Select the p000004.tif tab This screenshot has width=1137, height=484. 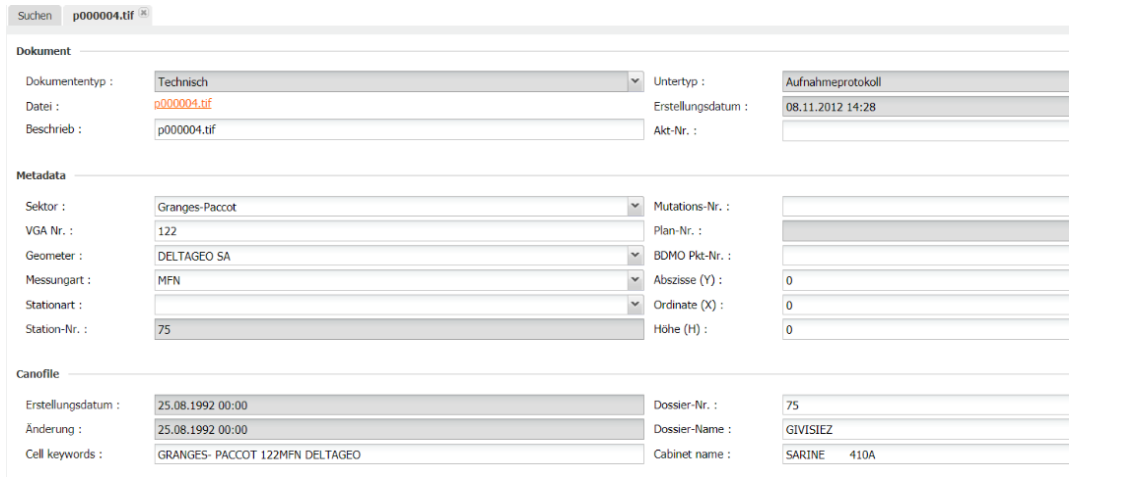point(102,16)
